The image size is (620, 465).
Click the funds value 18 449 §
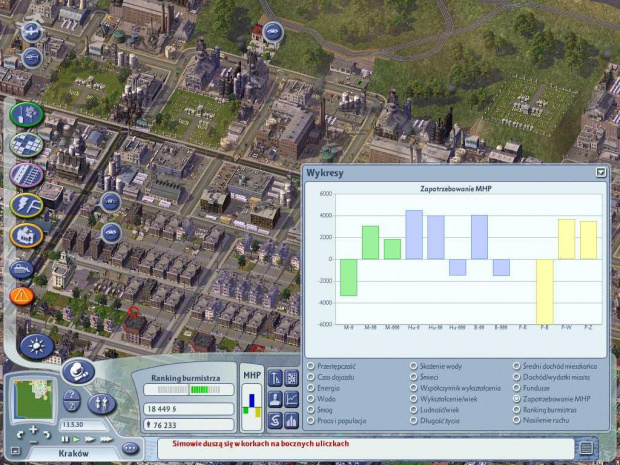coord(189,409)
